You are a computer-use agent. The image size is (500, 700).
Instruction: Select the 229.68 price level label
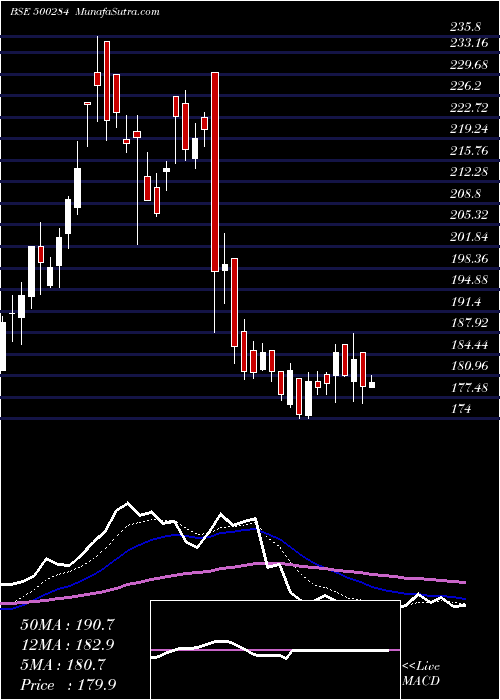pyautogui.click(x=468, y=65)
